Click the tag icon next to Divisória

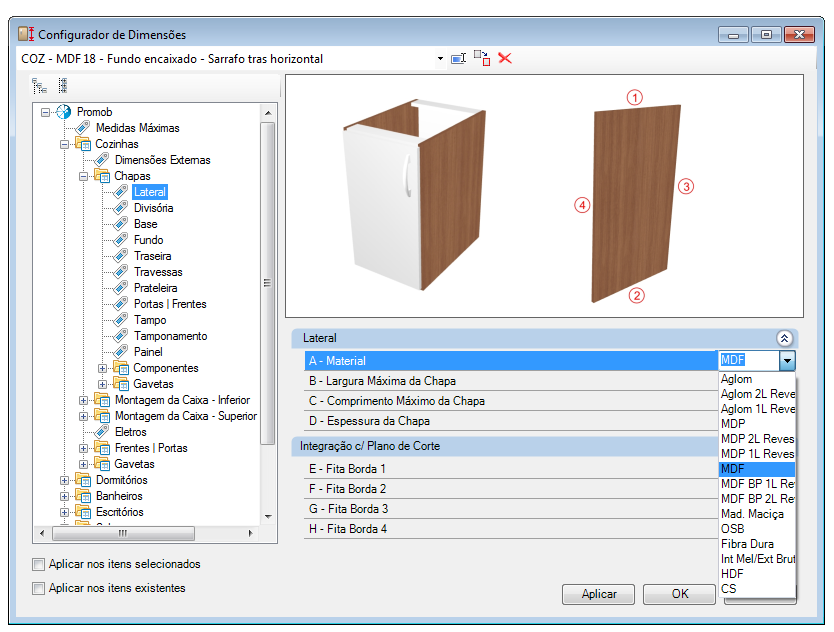point(121,207)
